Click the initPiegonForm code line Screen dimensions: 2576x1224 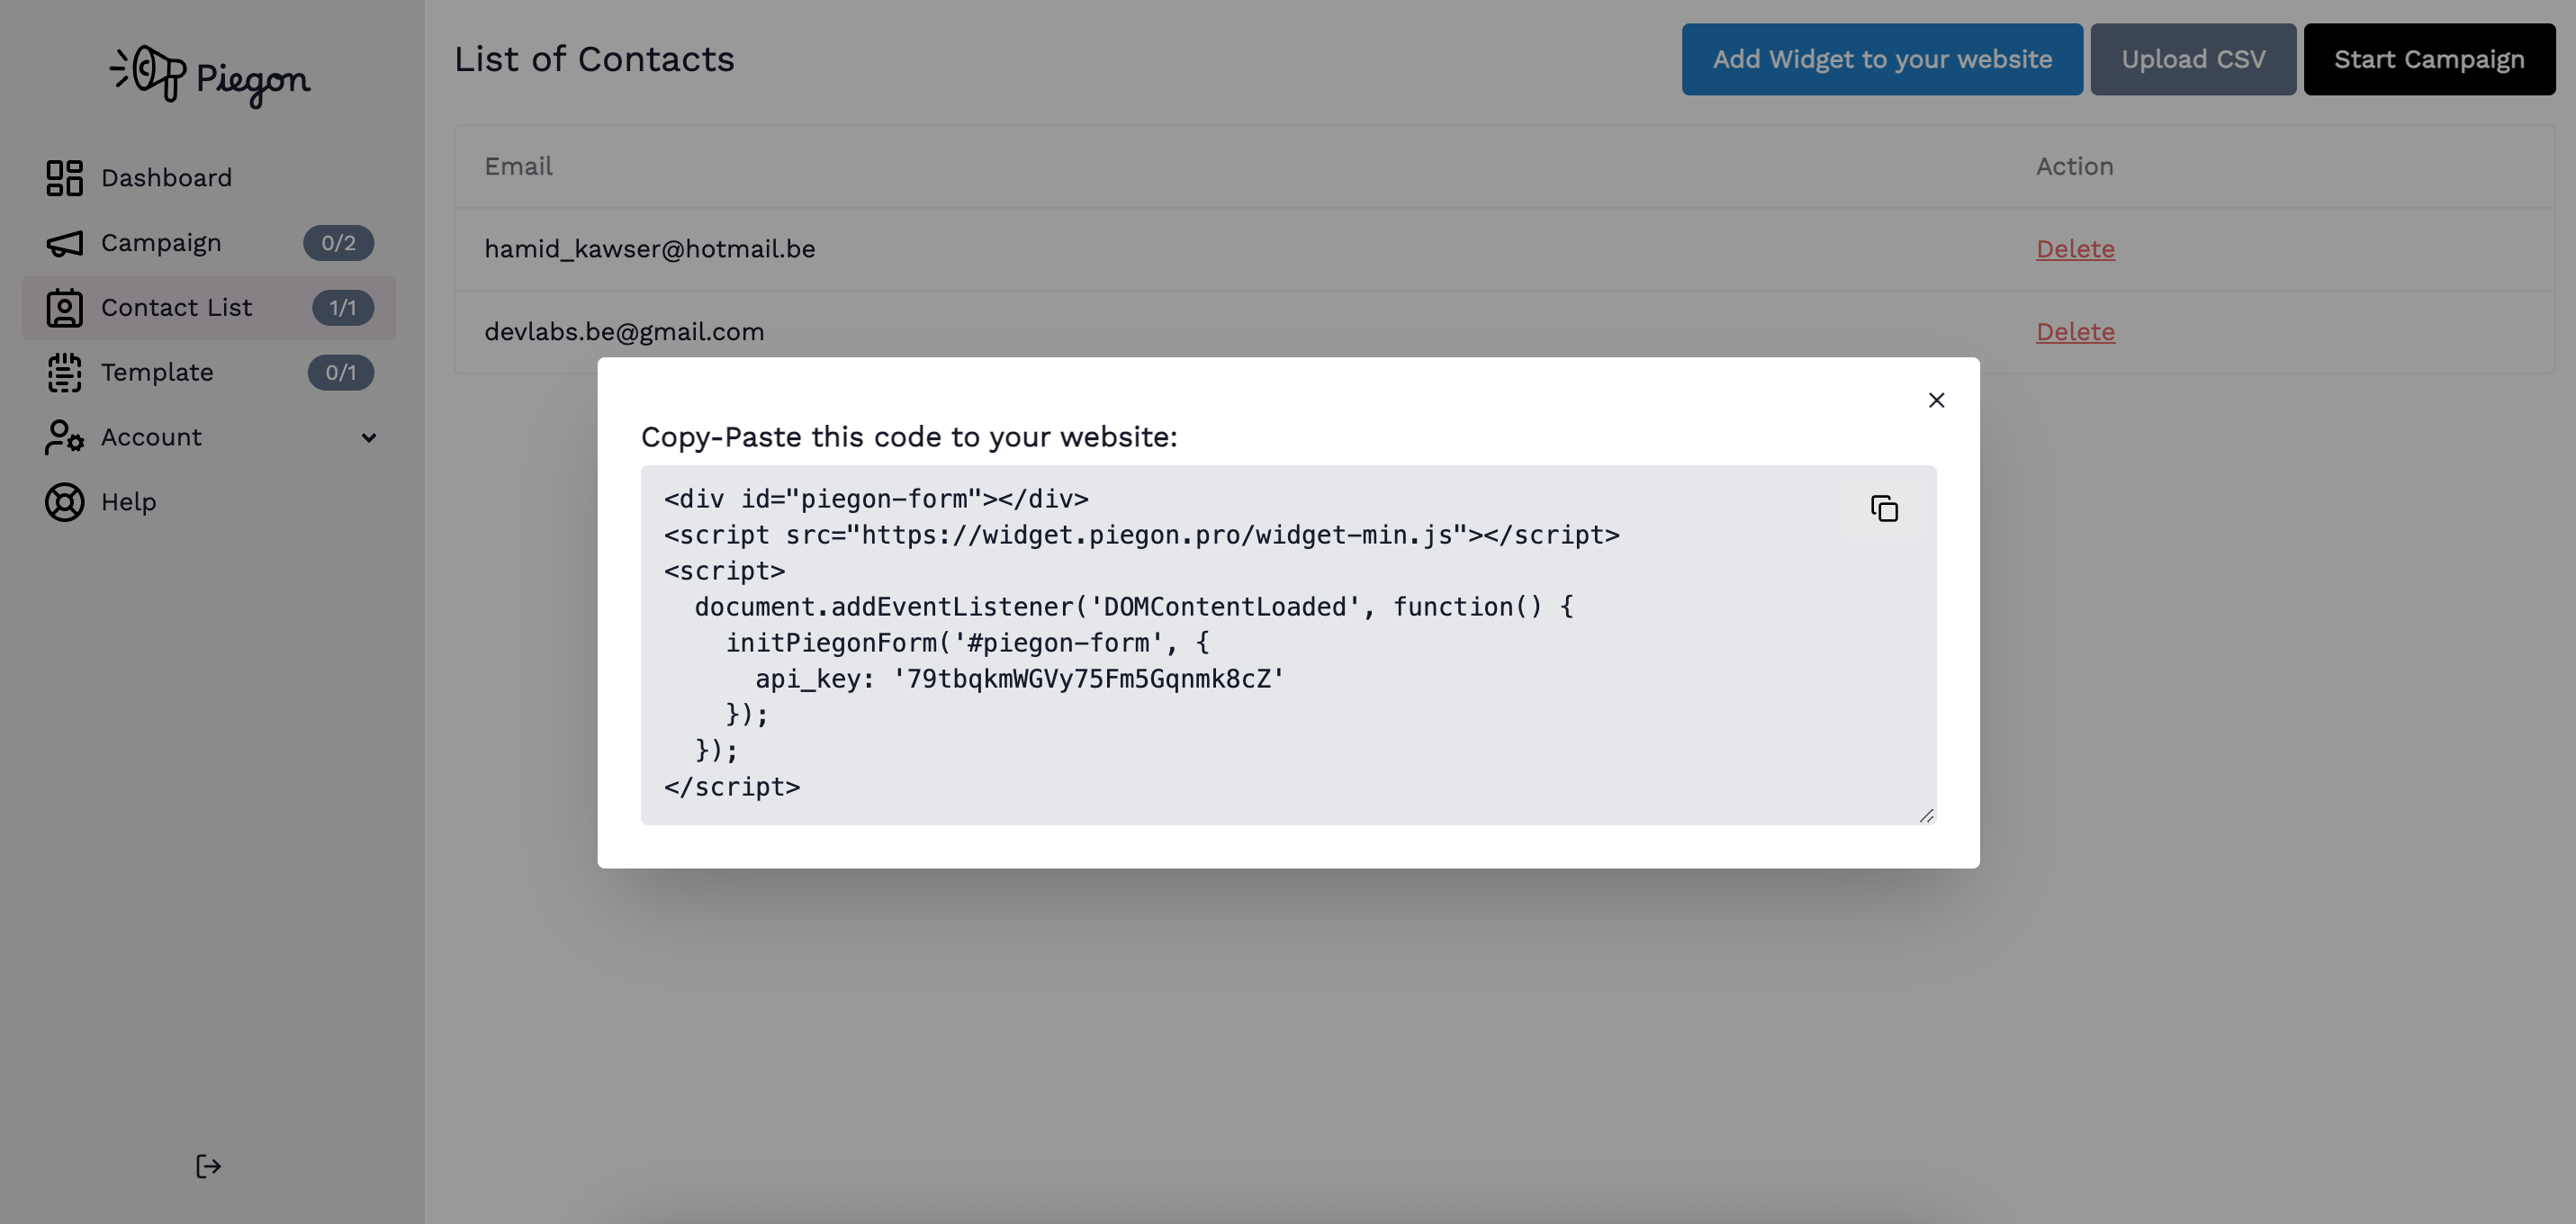967,643
